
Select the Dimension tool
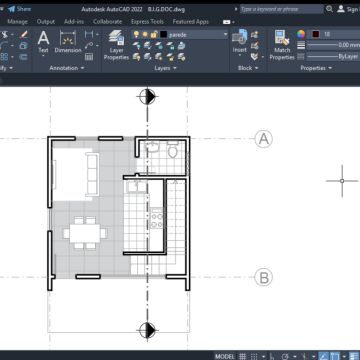point(68,41)
